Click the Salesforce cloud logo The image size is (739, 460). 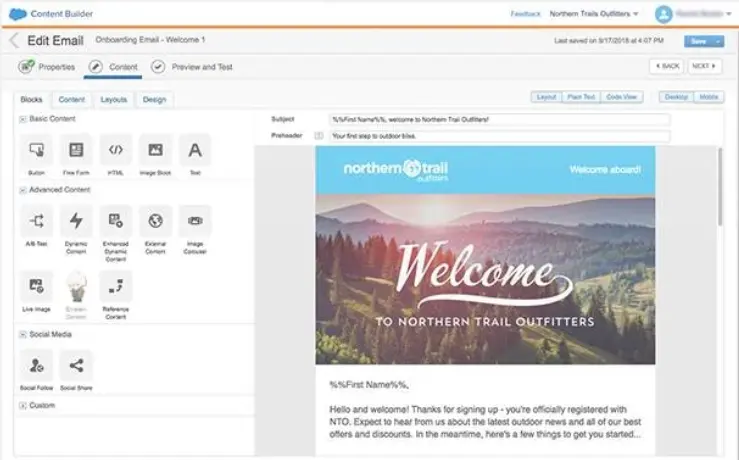click(18, 14)
